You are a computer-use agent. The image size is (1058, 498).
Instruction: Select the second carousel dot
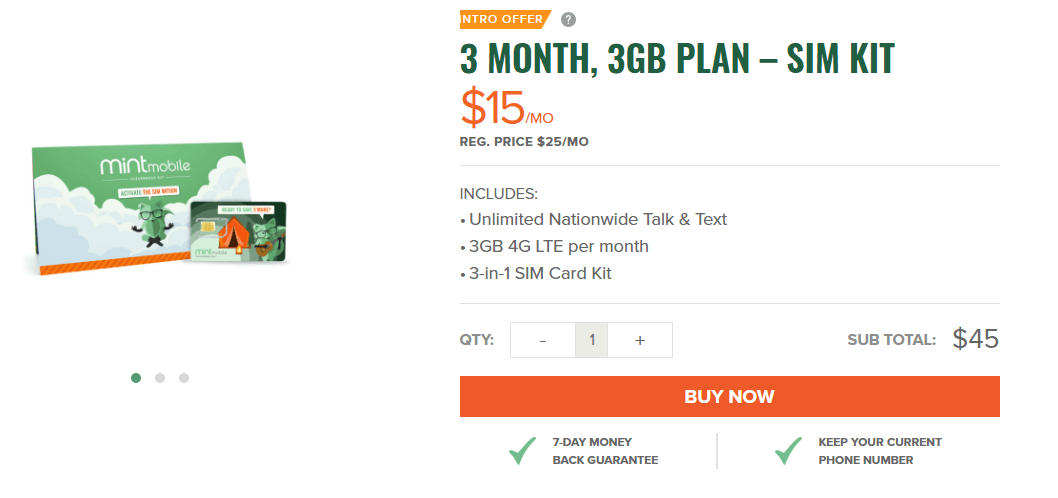(x=160, y=378)
